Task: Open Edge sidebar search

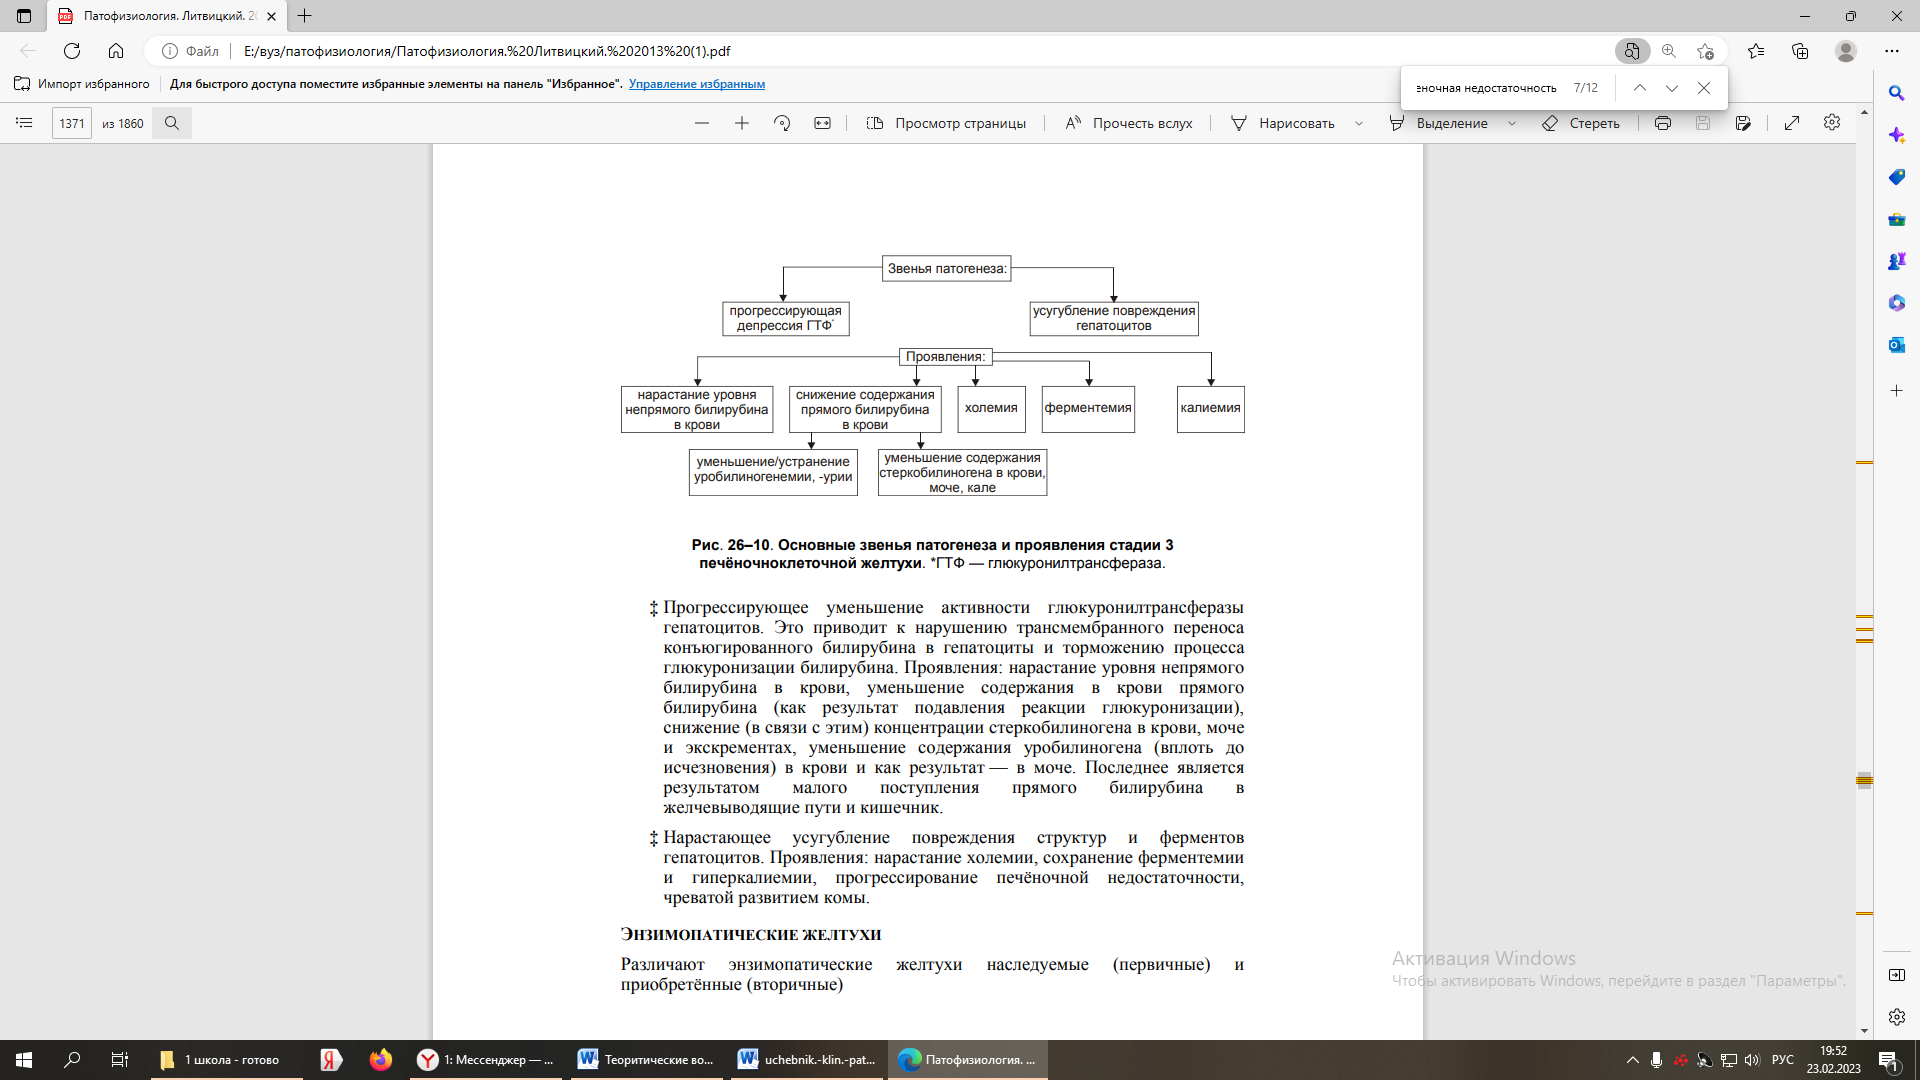Action: tap(1896, 93)
